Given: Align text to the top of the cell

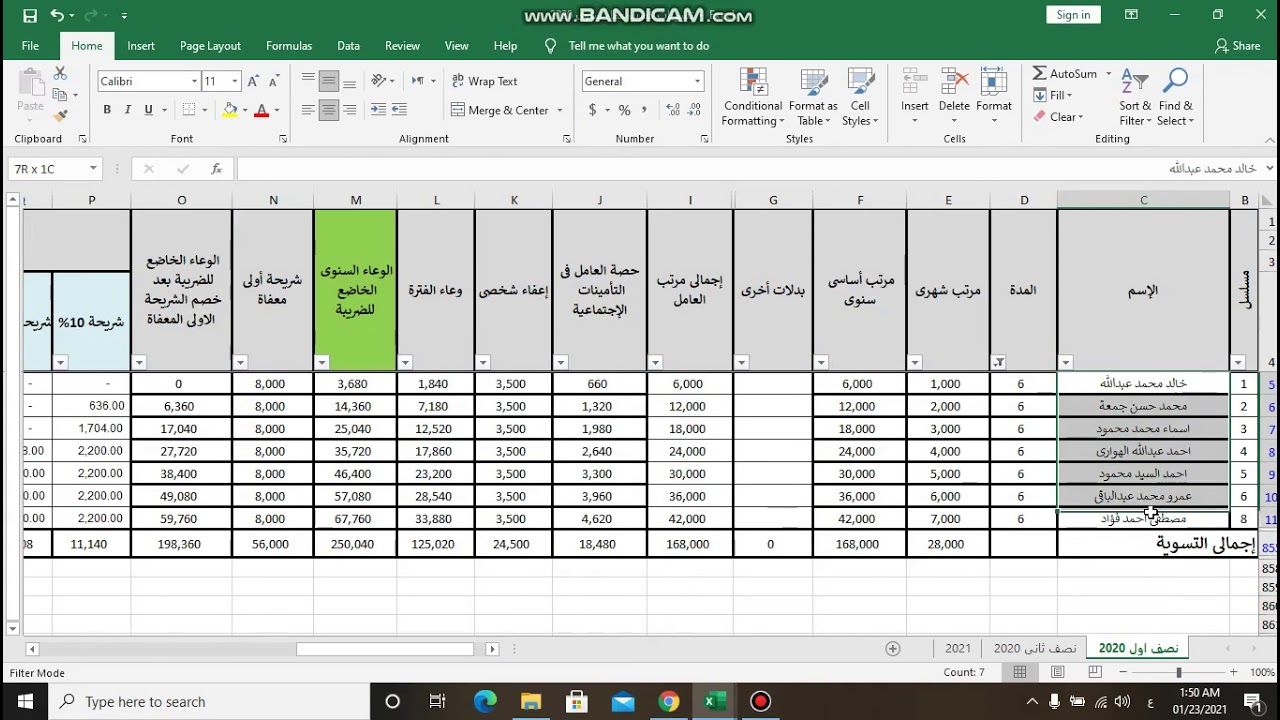Looking at the screenshot, I should coord(308,81).
